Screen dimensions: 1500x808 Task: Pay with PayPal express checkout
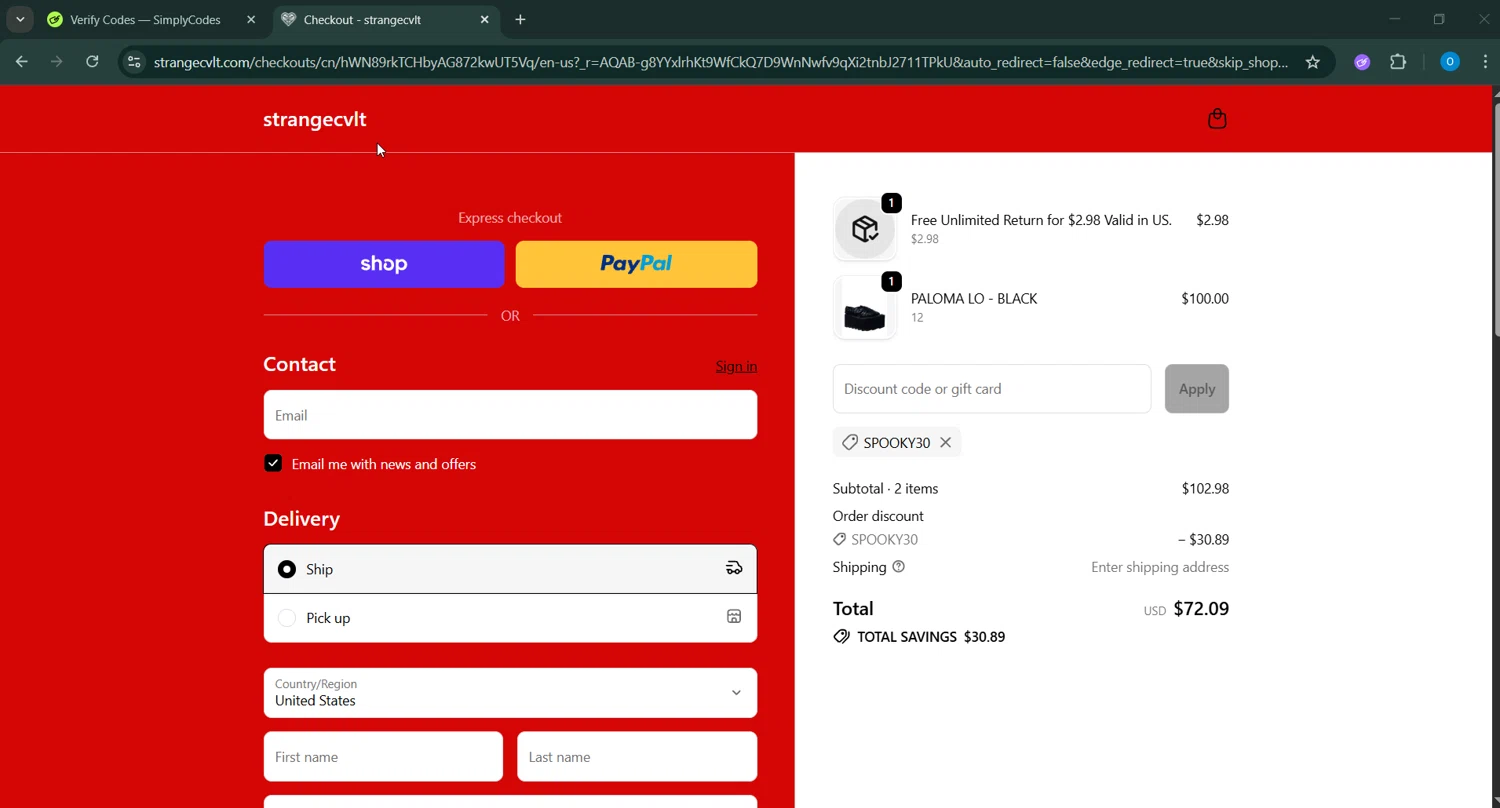[636, 264]
